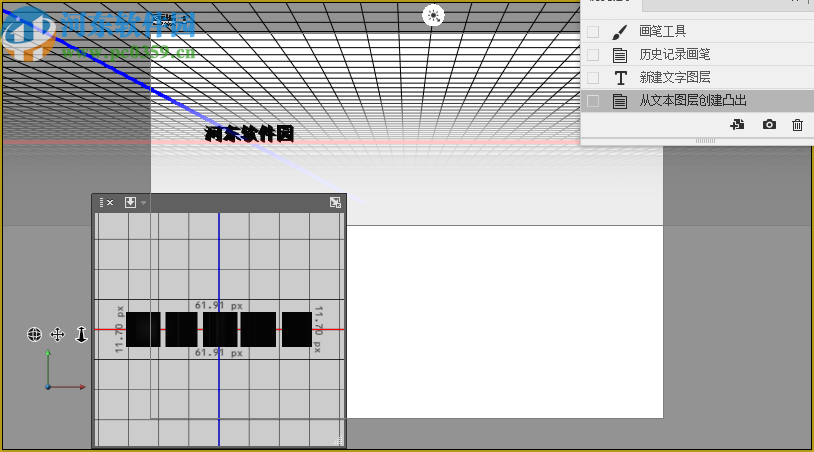
Task: Set history brush source for 新建文字图层
Action: [x=593, y=78]
